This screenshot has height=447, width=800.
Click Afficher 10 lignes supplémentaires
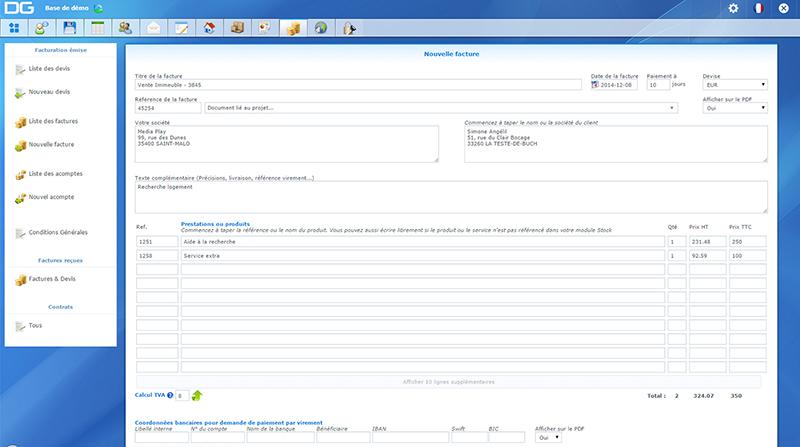coord(448,382)
